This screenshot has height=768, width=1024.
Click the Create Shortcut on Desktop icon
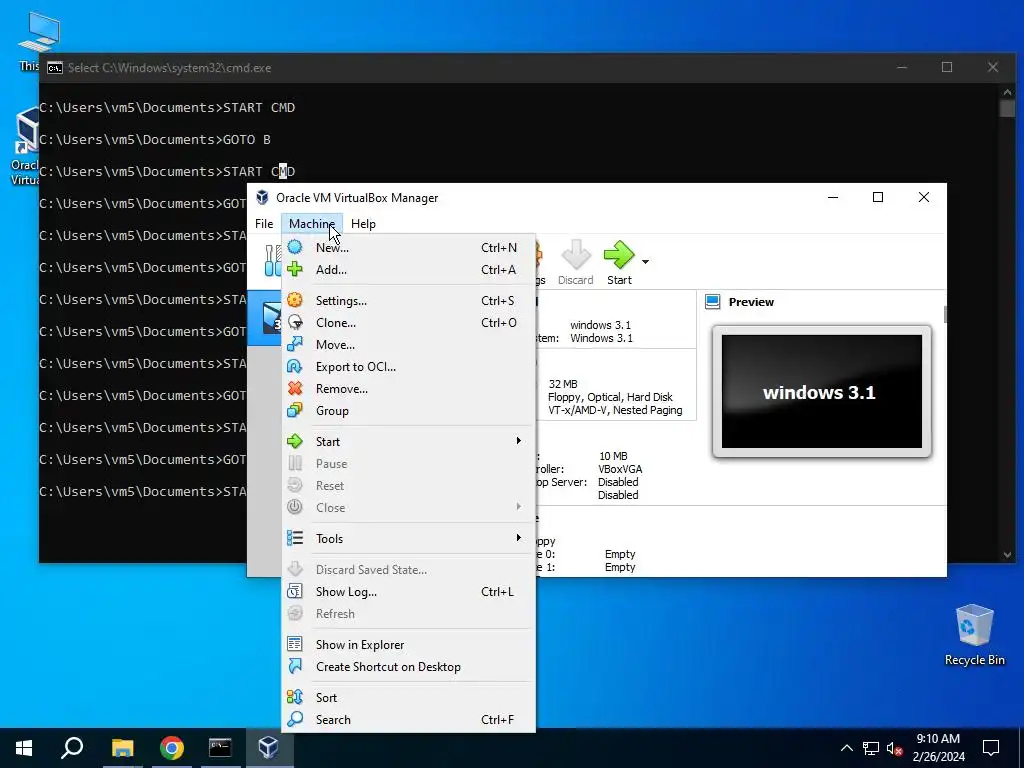pyautogui.click(x=295, y=666)
